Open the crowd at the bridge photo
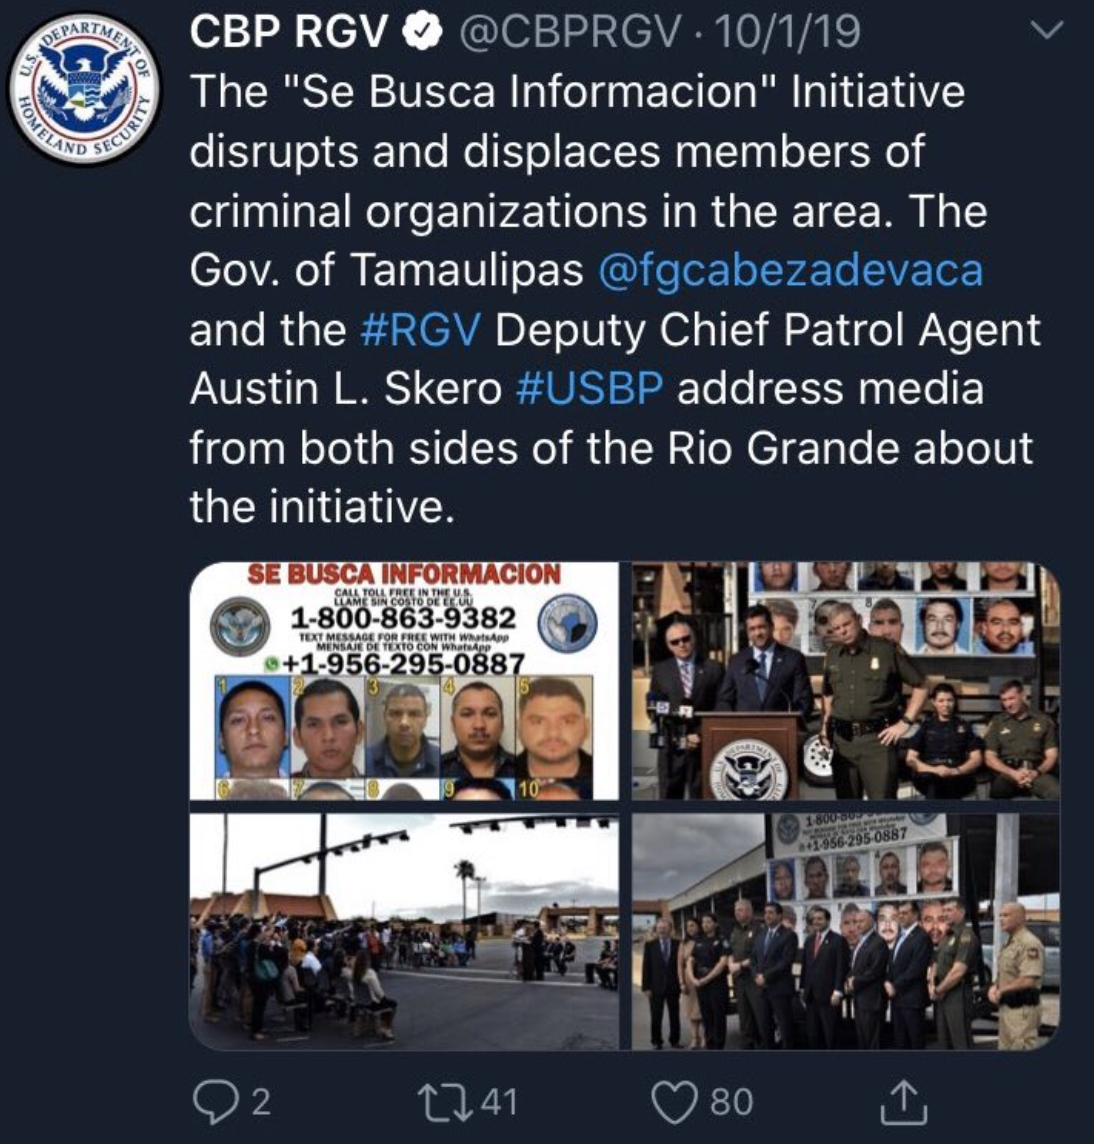This screenshot has width=1094, height=1144. (404, 931)
